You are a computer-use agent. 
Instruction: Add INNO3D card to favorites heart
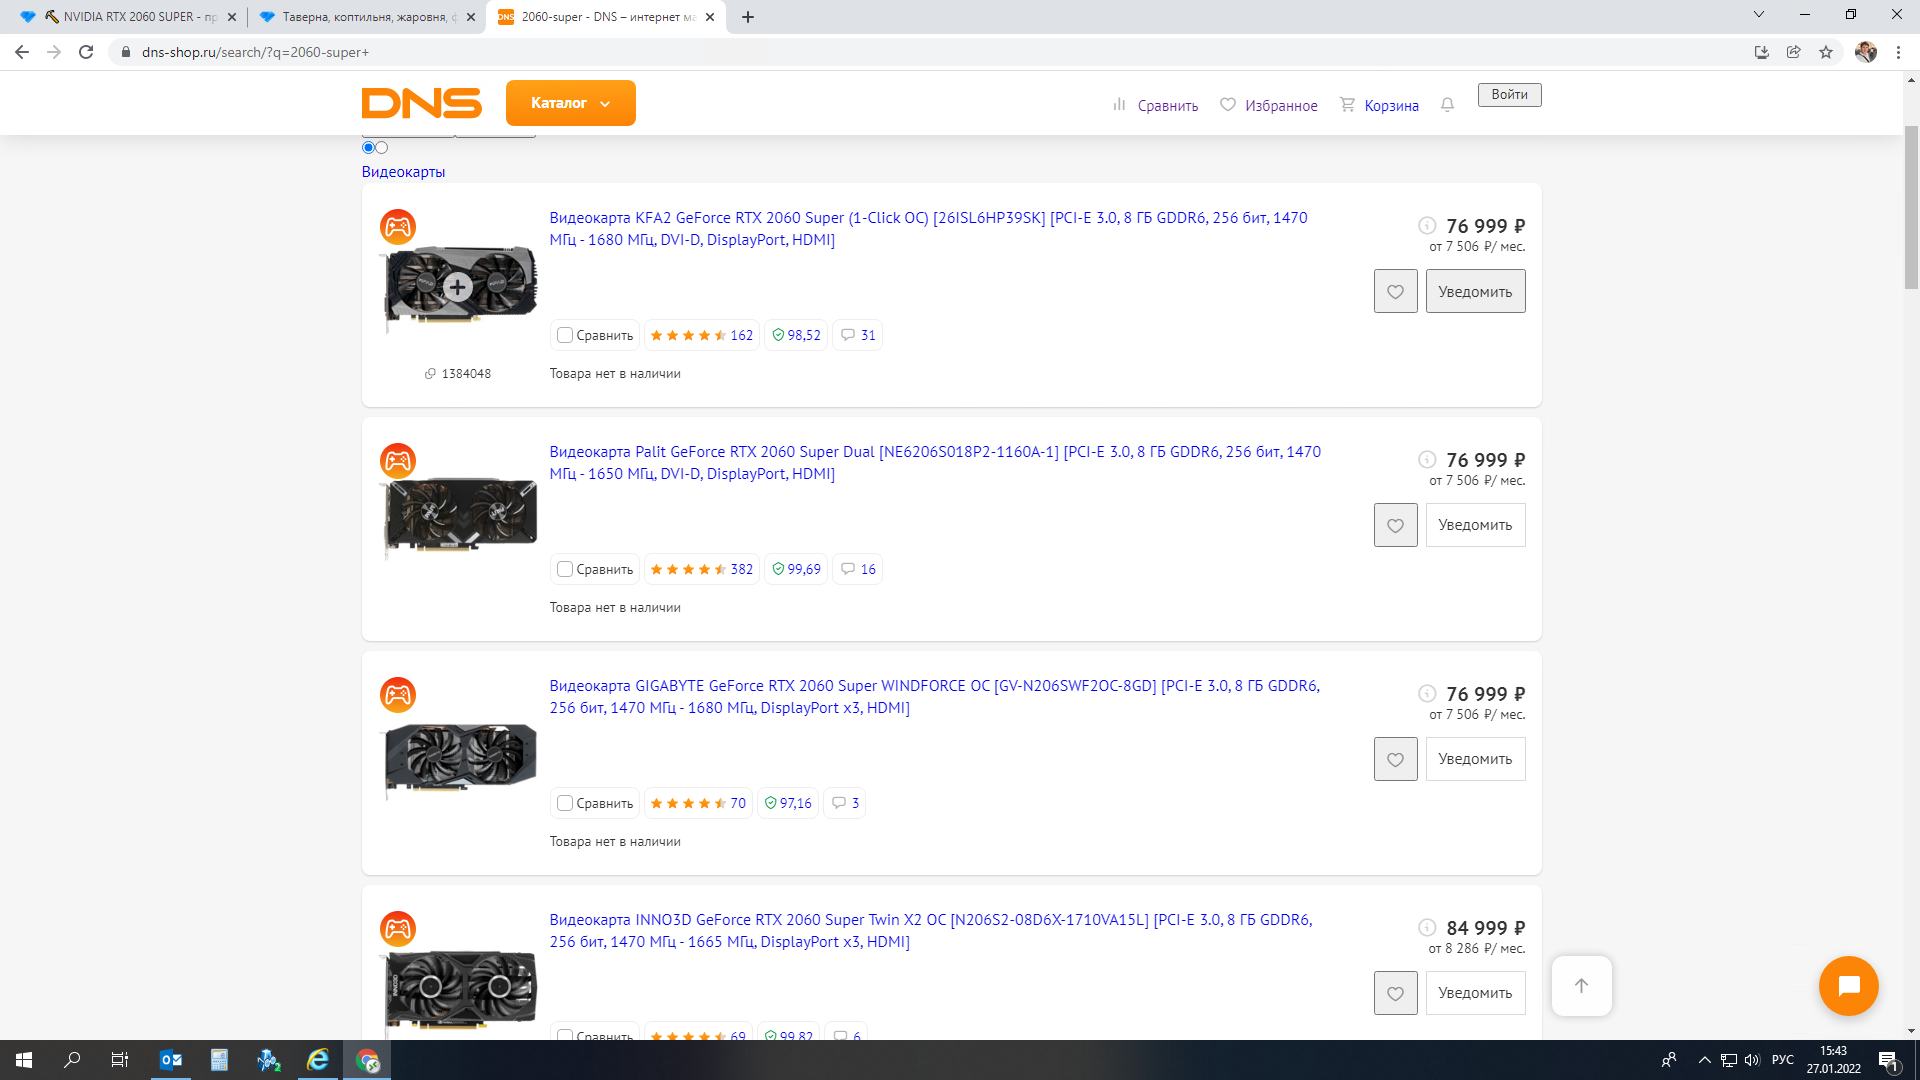click(x=1395, y=993)
